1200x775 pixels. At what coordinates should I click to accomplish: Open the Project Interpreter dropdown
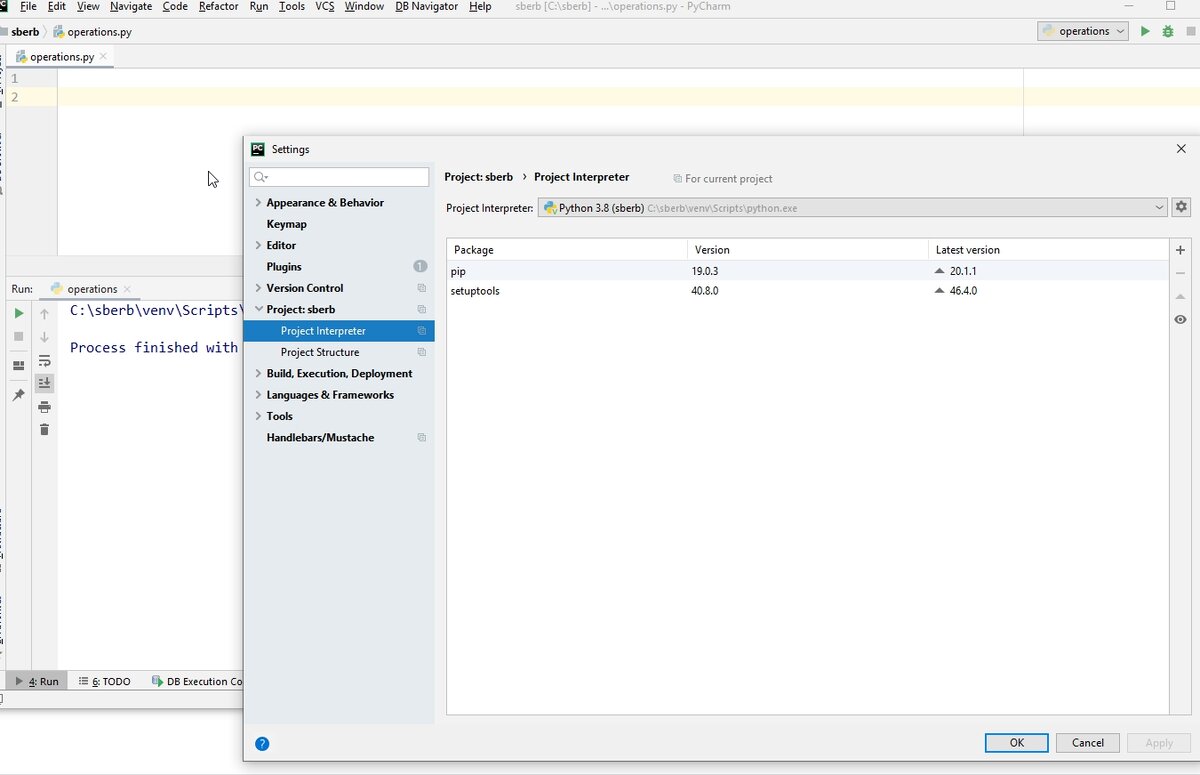(852, 208)
